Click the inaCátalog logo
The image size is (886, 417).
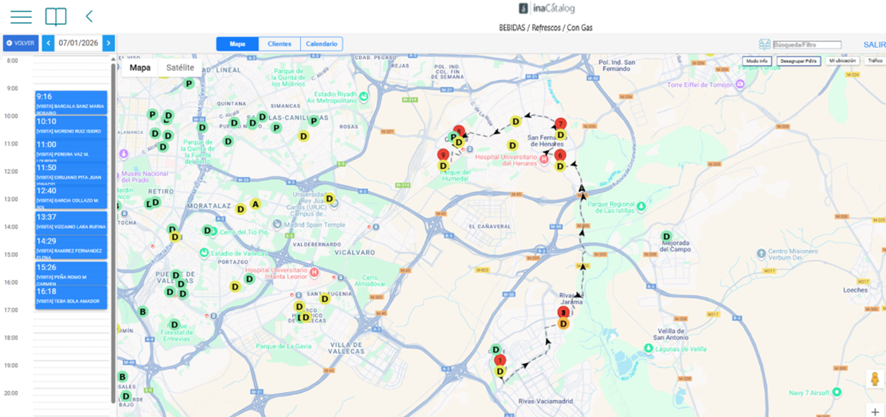click(x=546, y=8)
